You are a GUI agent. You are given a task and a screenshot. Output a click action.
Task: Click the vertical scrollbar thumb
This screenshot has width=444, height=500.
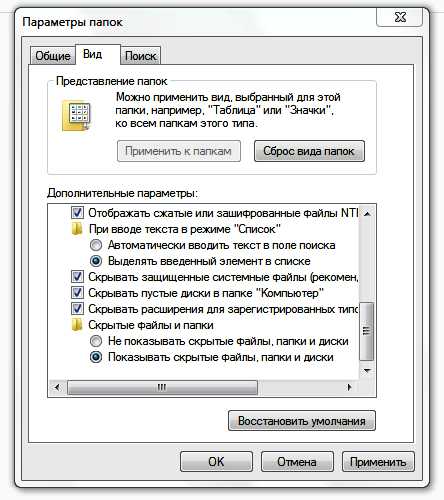367,331
